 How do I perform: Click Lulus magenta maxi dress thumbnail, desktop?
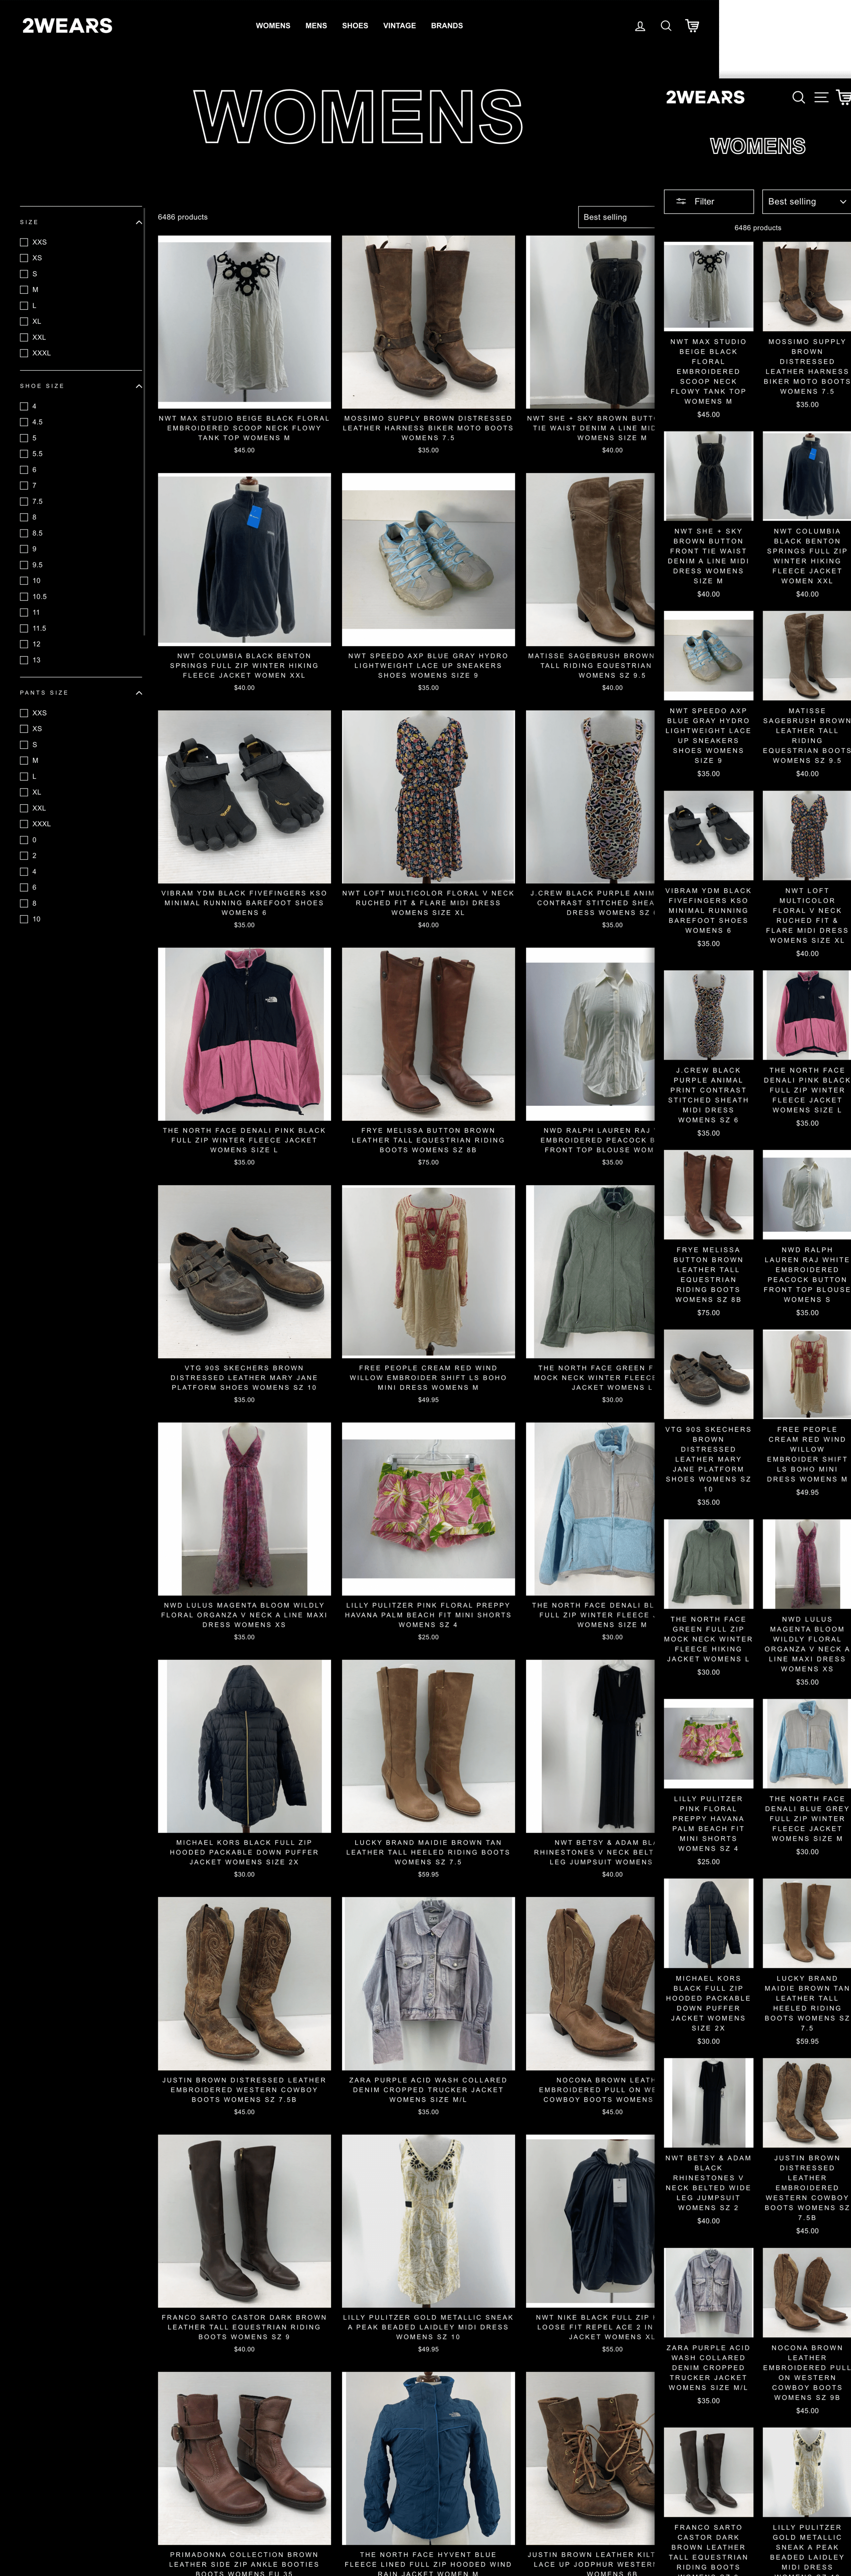click(244, 1509)
